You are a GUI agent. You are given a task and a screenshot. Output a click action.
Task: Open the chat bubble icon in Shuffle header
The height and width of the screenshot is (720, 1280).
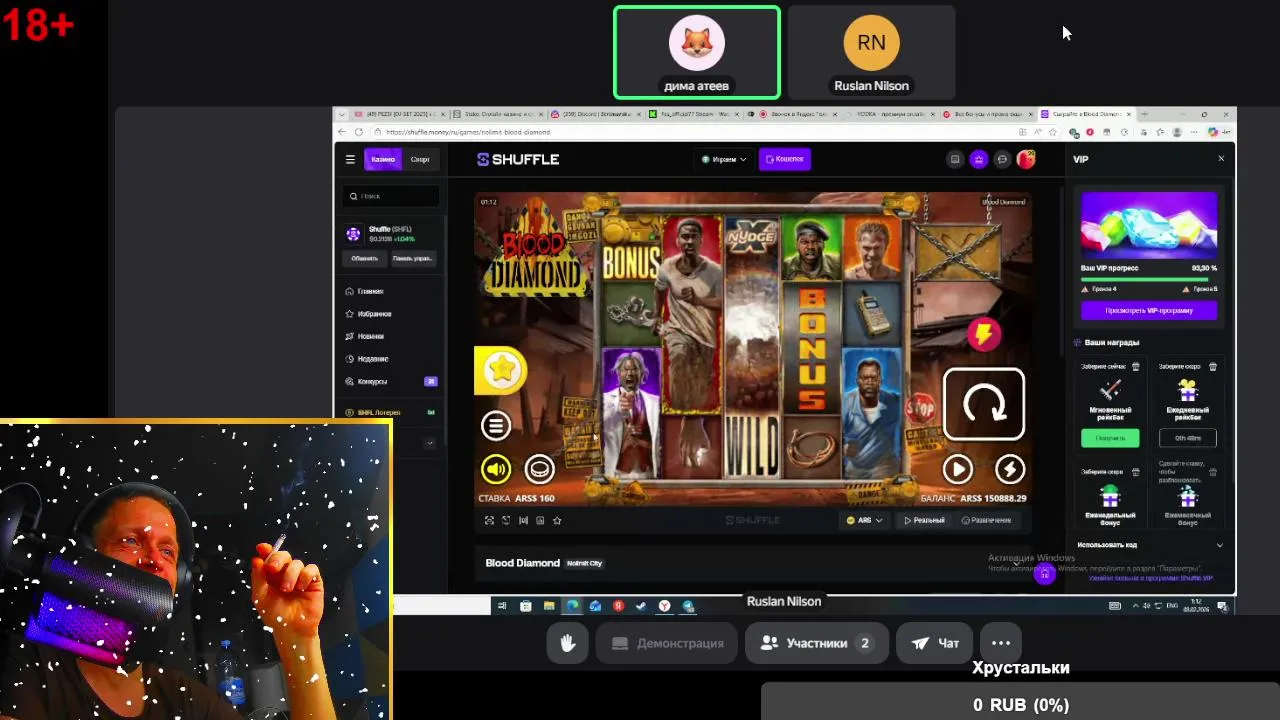pos(1002,159)
